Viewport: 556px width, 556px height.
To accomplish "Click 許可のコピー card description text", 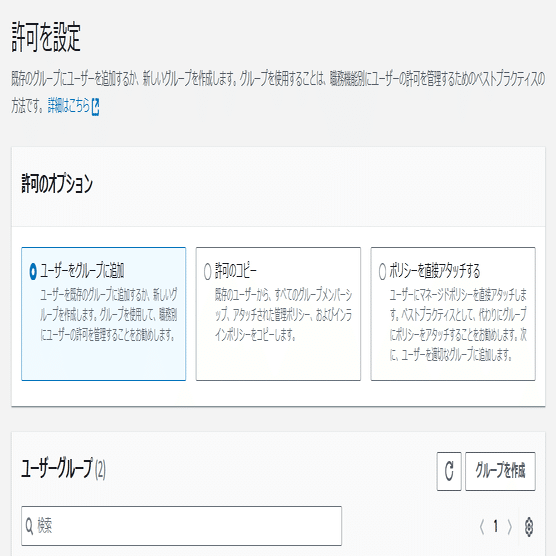I will coord(283,315).
